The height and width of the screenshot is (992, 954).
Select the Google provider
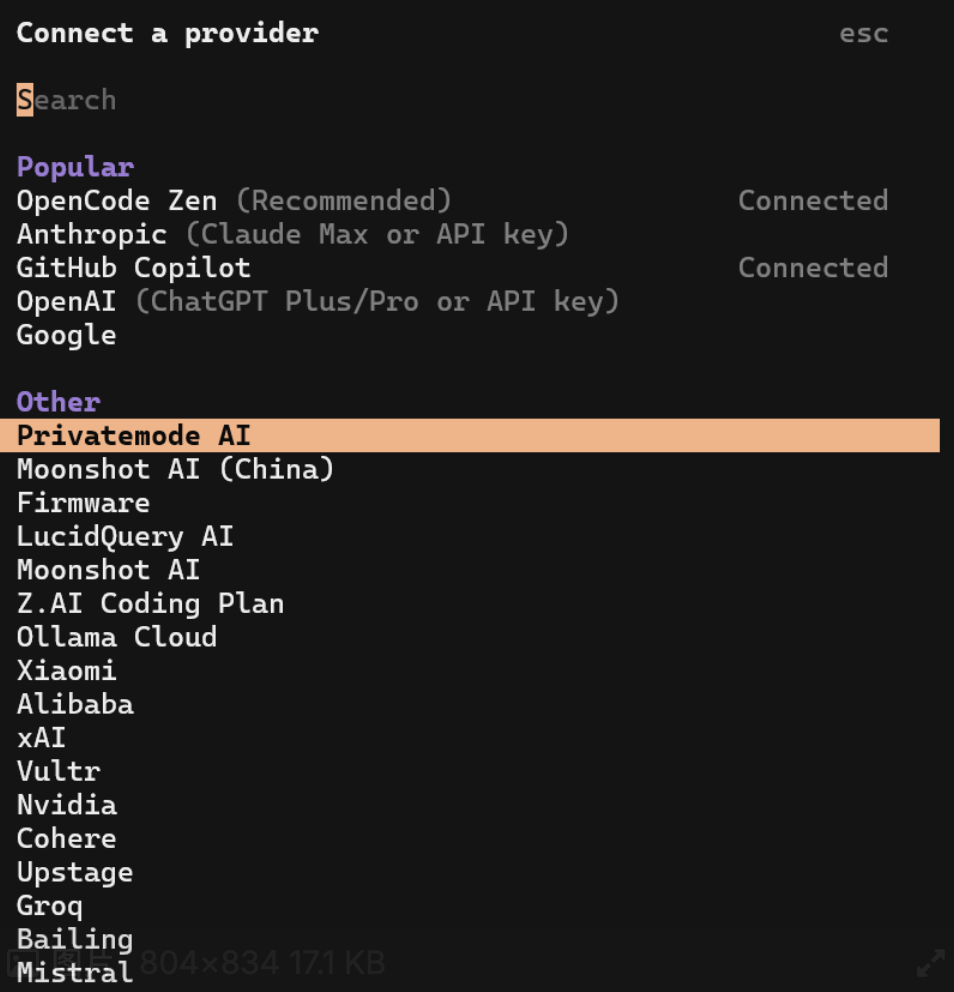tap(66, 335)
